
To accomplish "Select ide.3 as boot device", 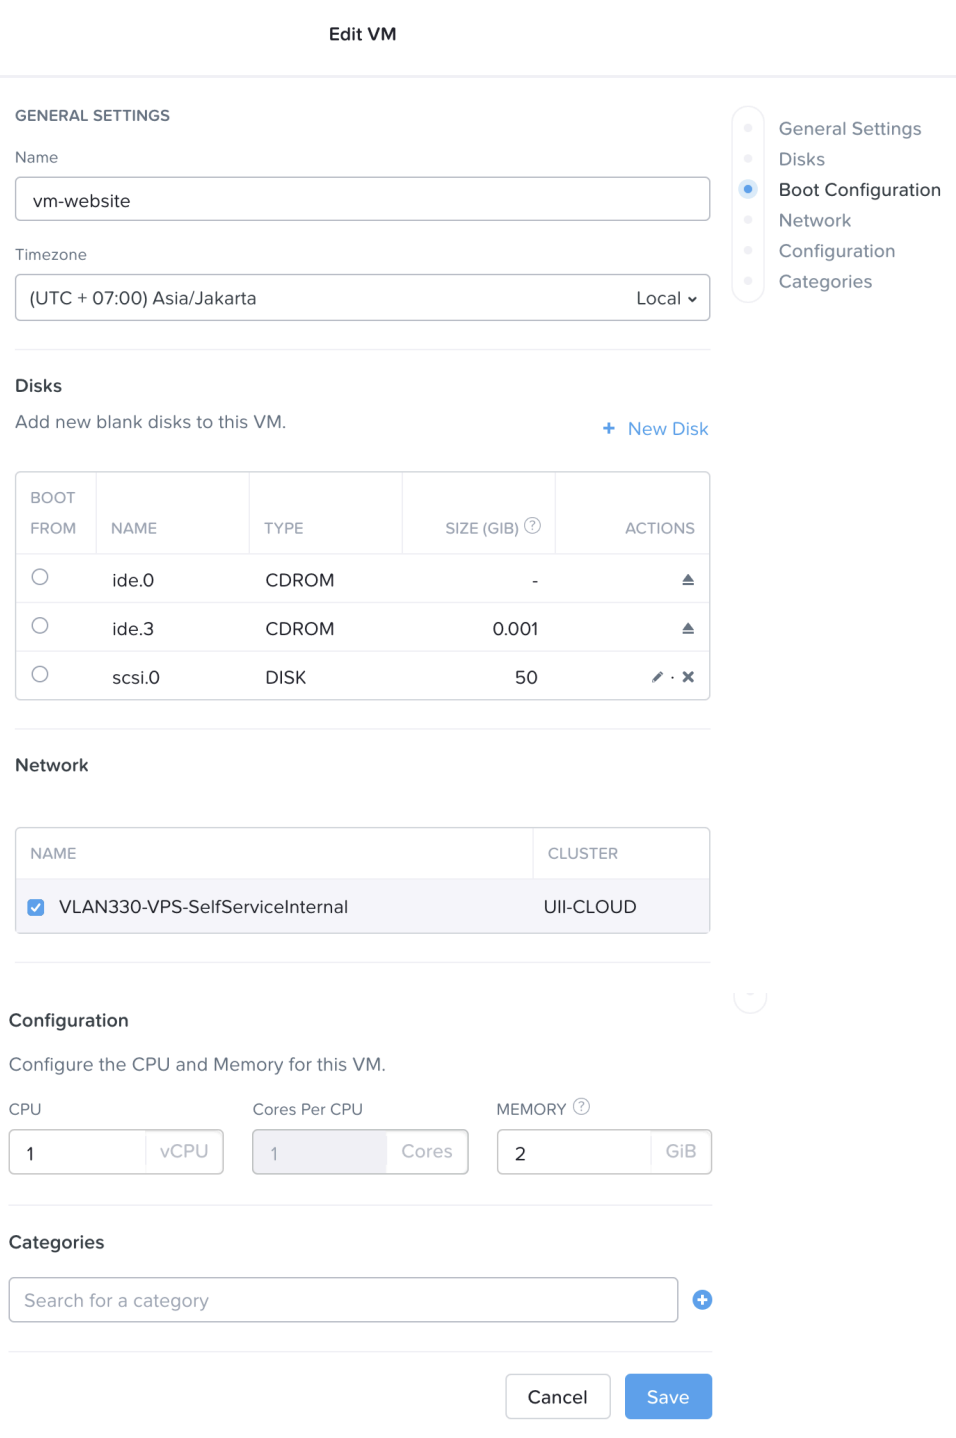I will [x=40, y=626].
